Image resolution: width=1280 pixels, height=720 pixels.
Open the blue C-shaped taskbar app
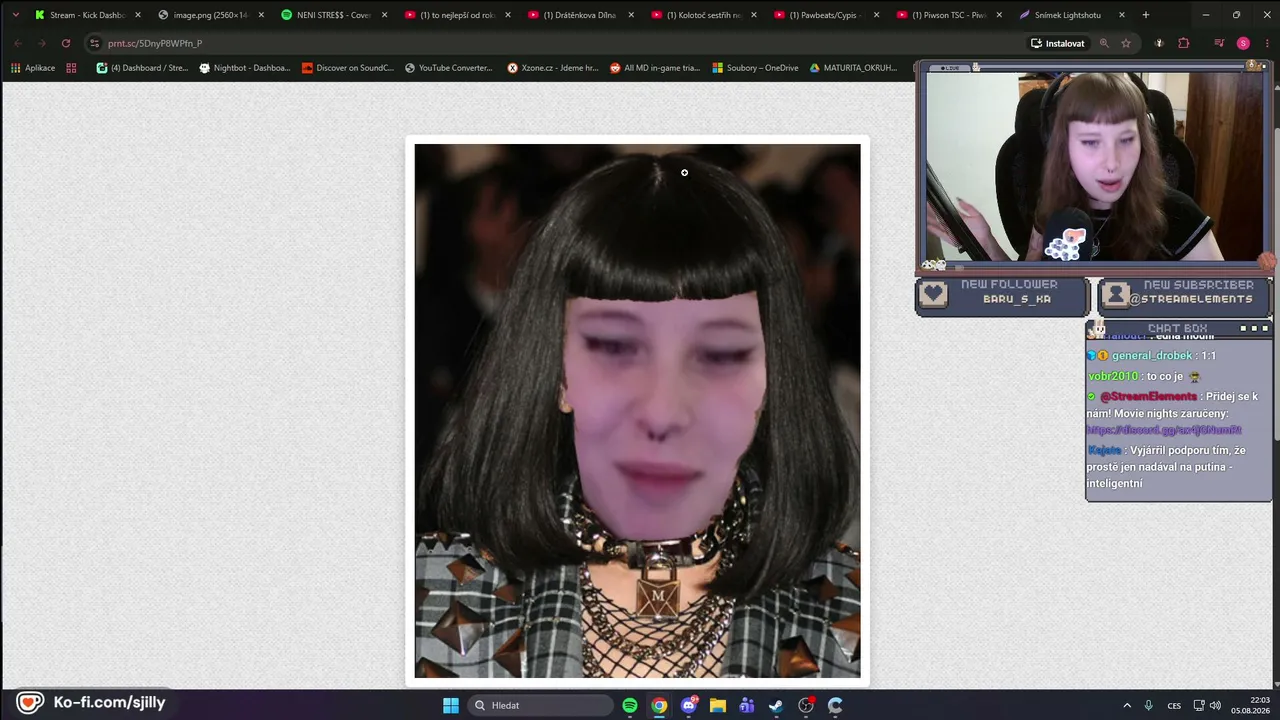point(835,705)
